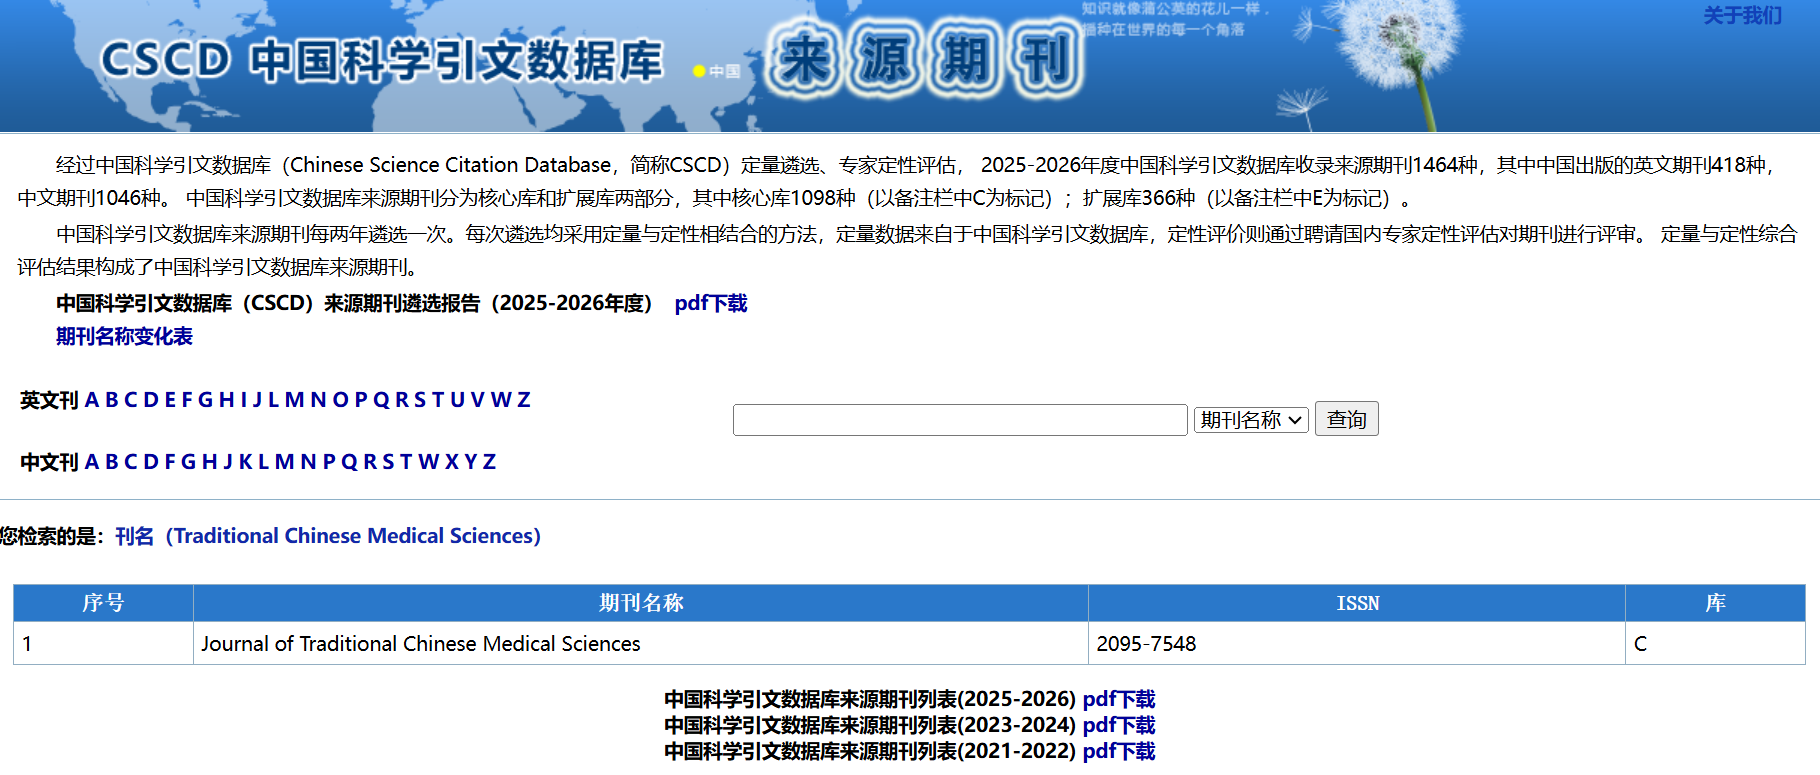Image resolution: width=1820 pixels, height=775 pixels.
Task: Click the 期刊名称 column header
Action: pyautogui.click(x=640, y=603)
